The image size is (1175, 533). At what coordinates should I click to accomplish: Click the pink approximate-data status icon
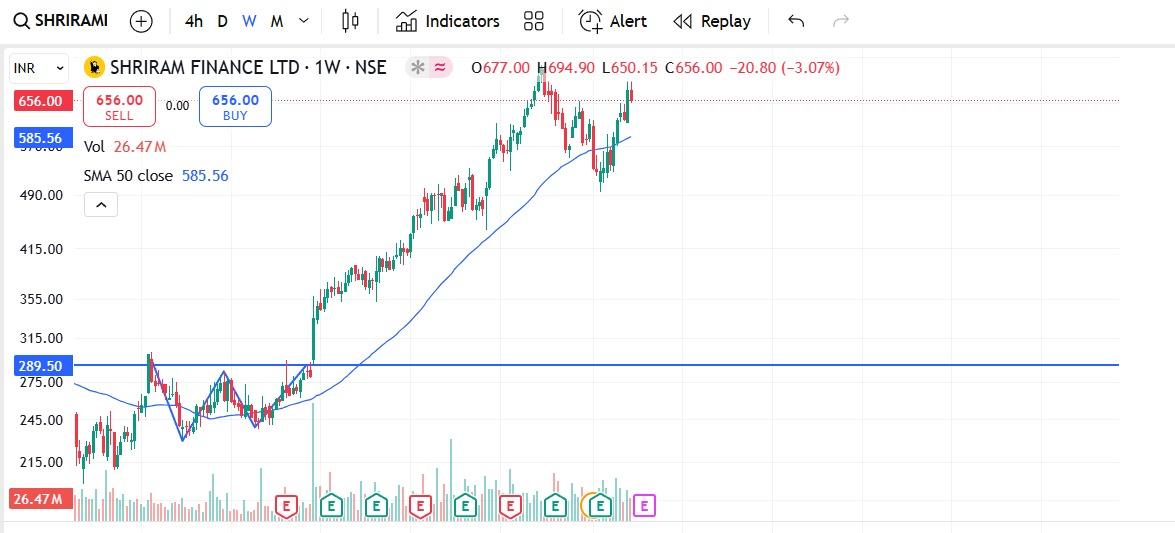click(x=441, y=67)
